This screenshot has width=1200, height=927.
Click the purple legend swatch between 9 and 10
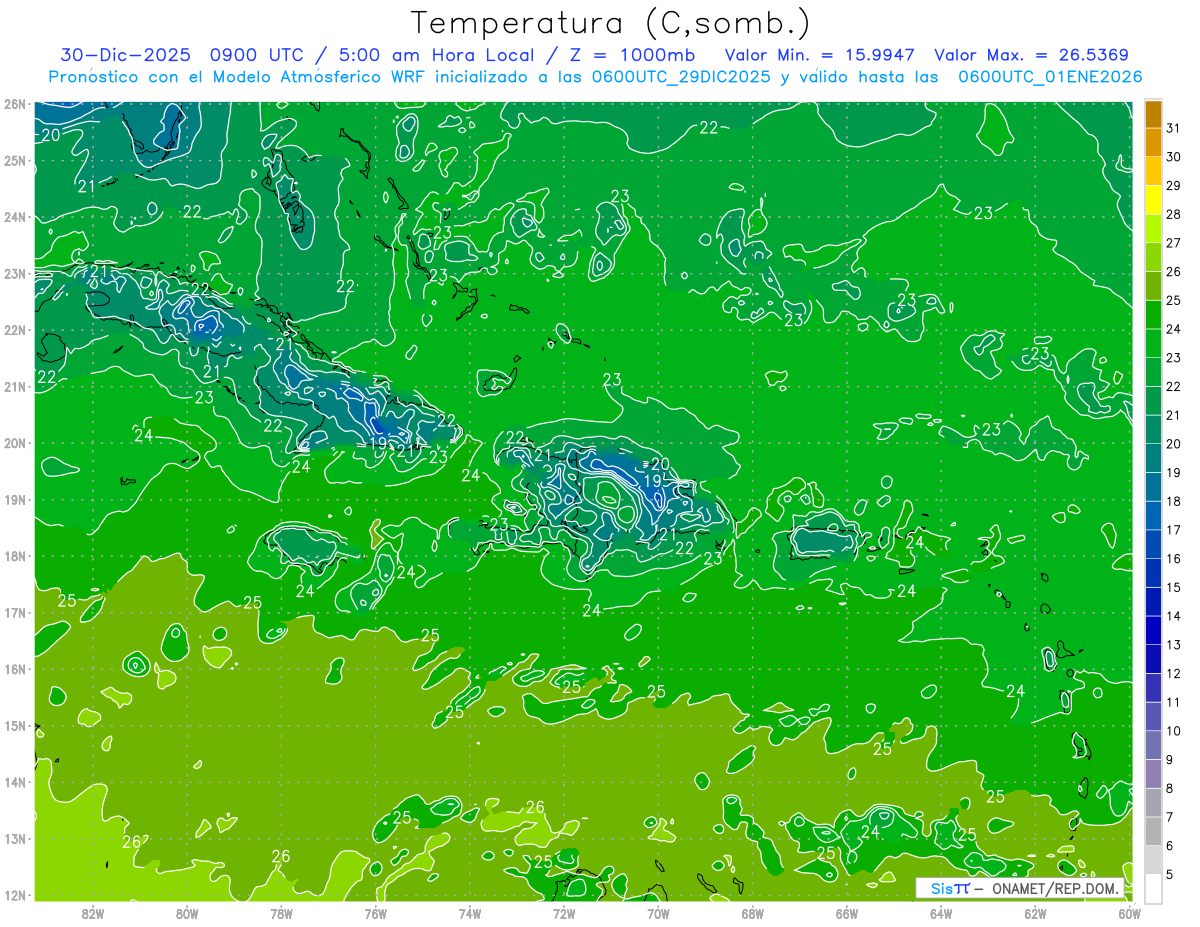click(1153, 745)
